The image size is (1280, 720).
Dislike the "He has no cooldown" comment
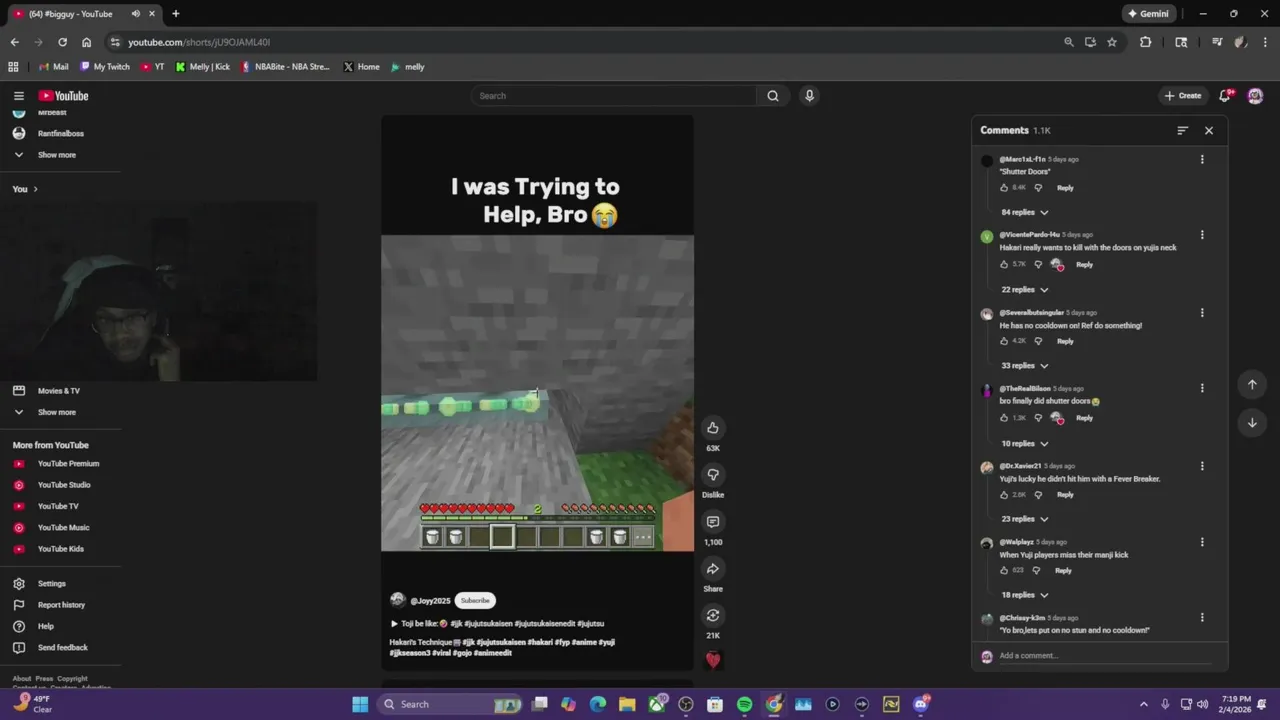(x=1038, y=341)
